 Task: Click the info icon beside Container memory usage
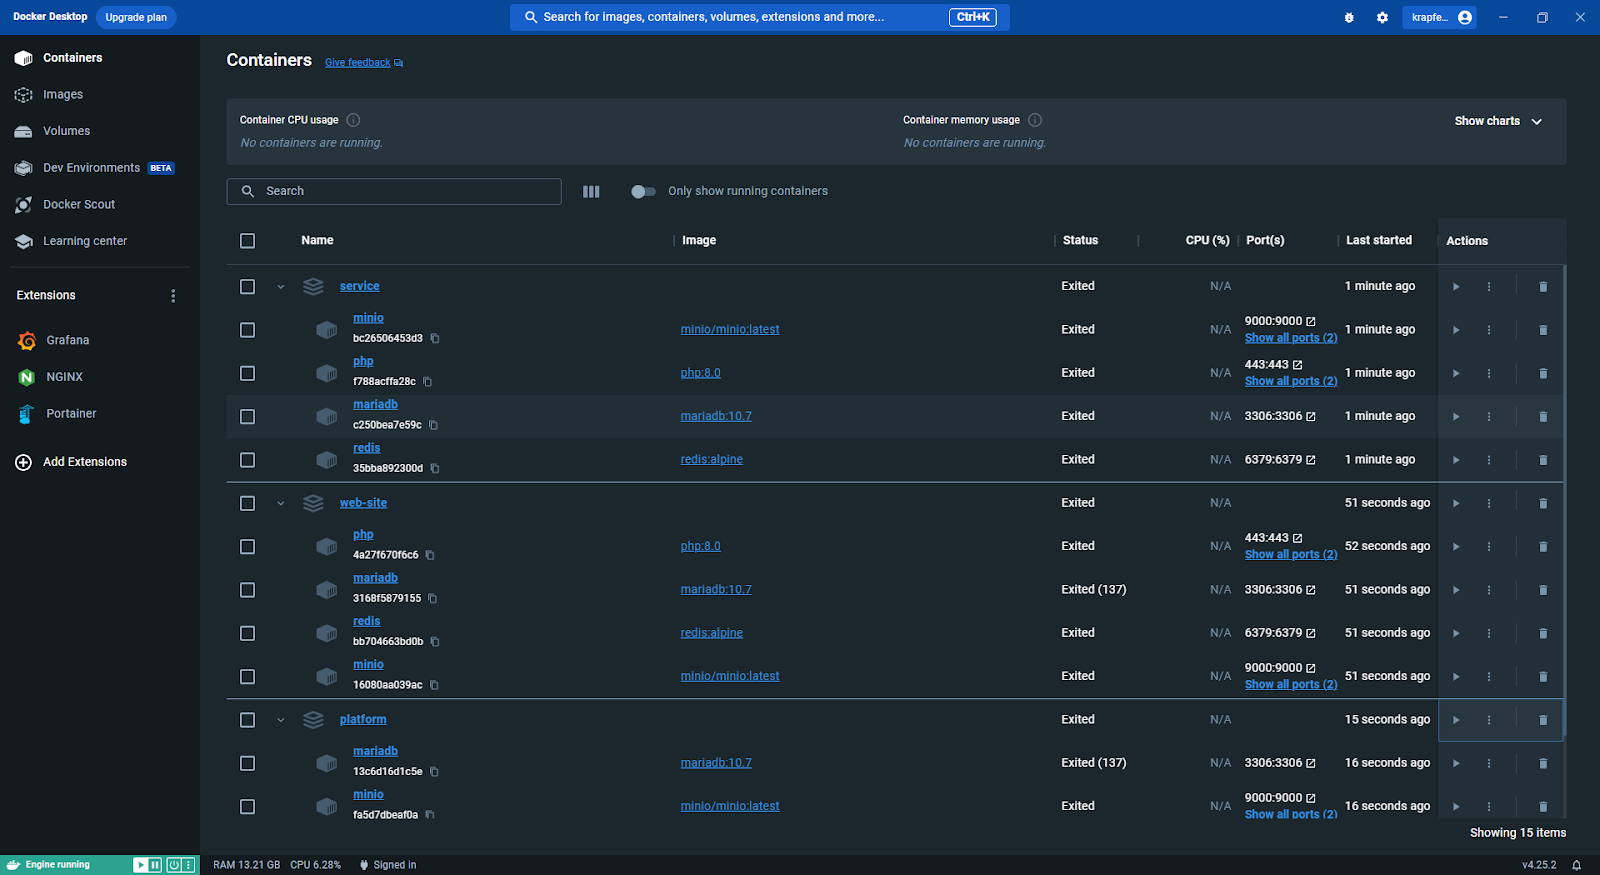pyautogui.click(x=1035, y=120)
